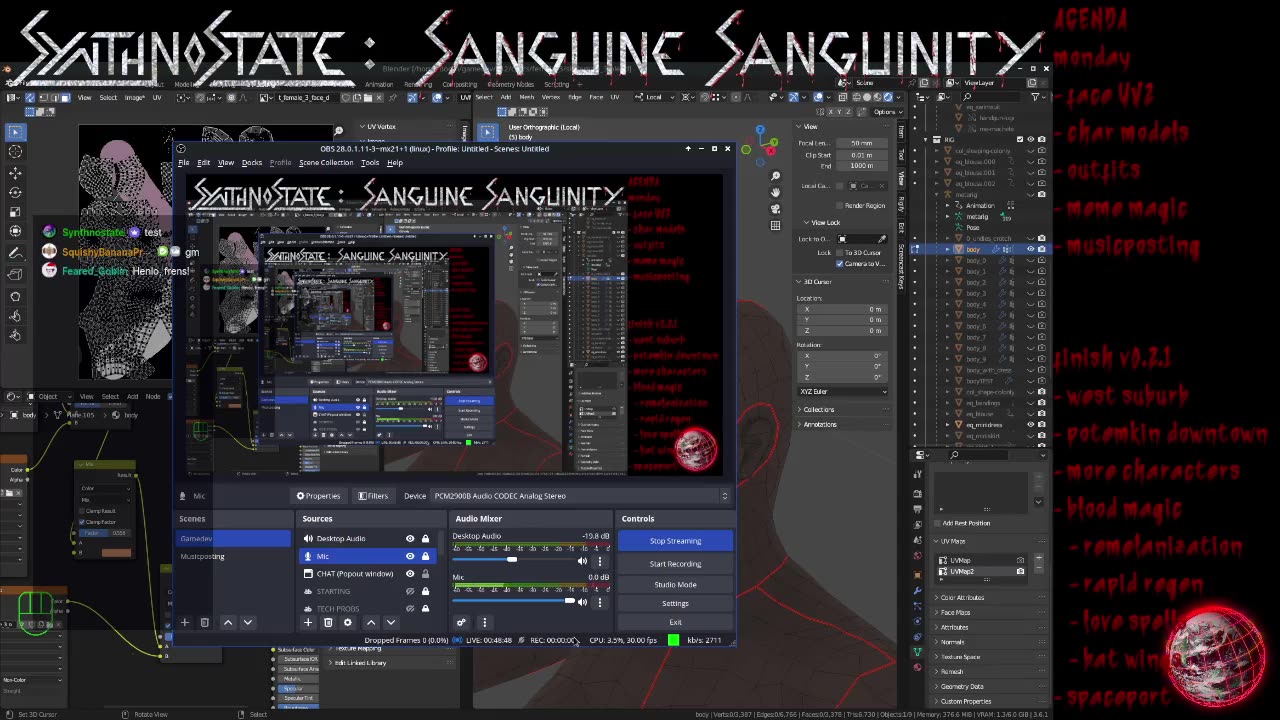This screenshot has width=1280, height=720.
Task: Show the hidden STARTING source
Action: tap(410, 591)
